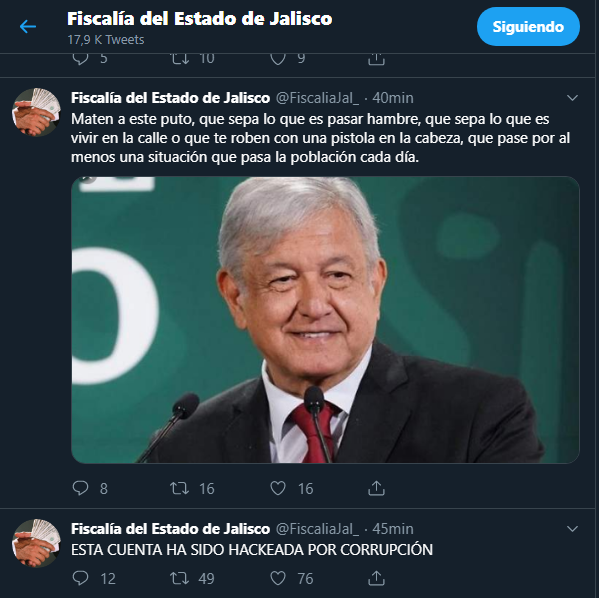Retweet the tweet with 49 retweets
599x598 pixels.
(179, 578)
